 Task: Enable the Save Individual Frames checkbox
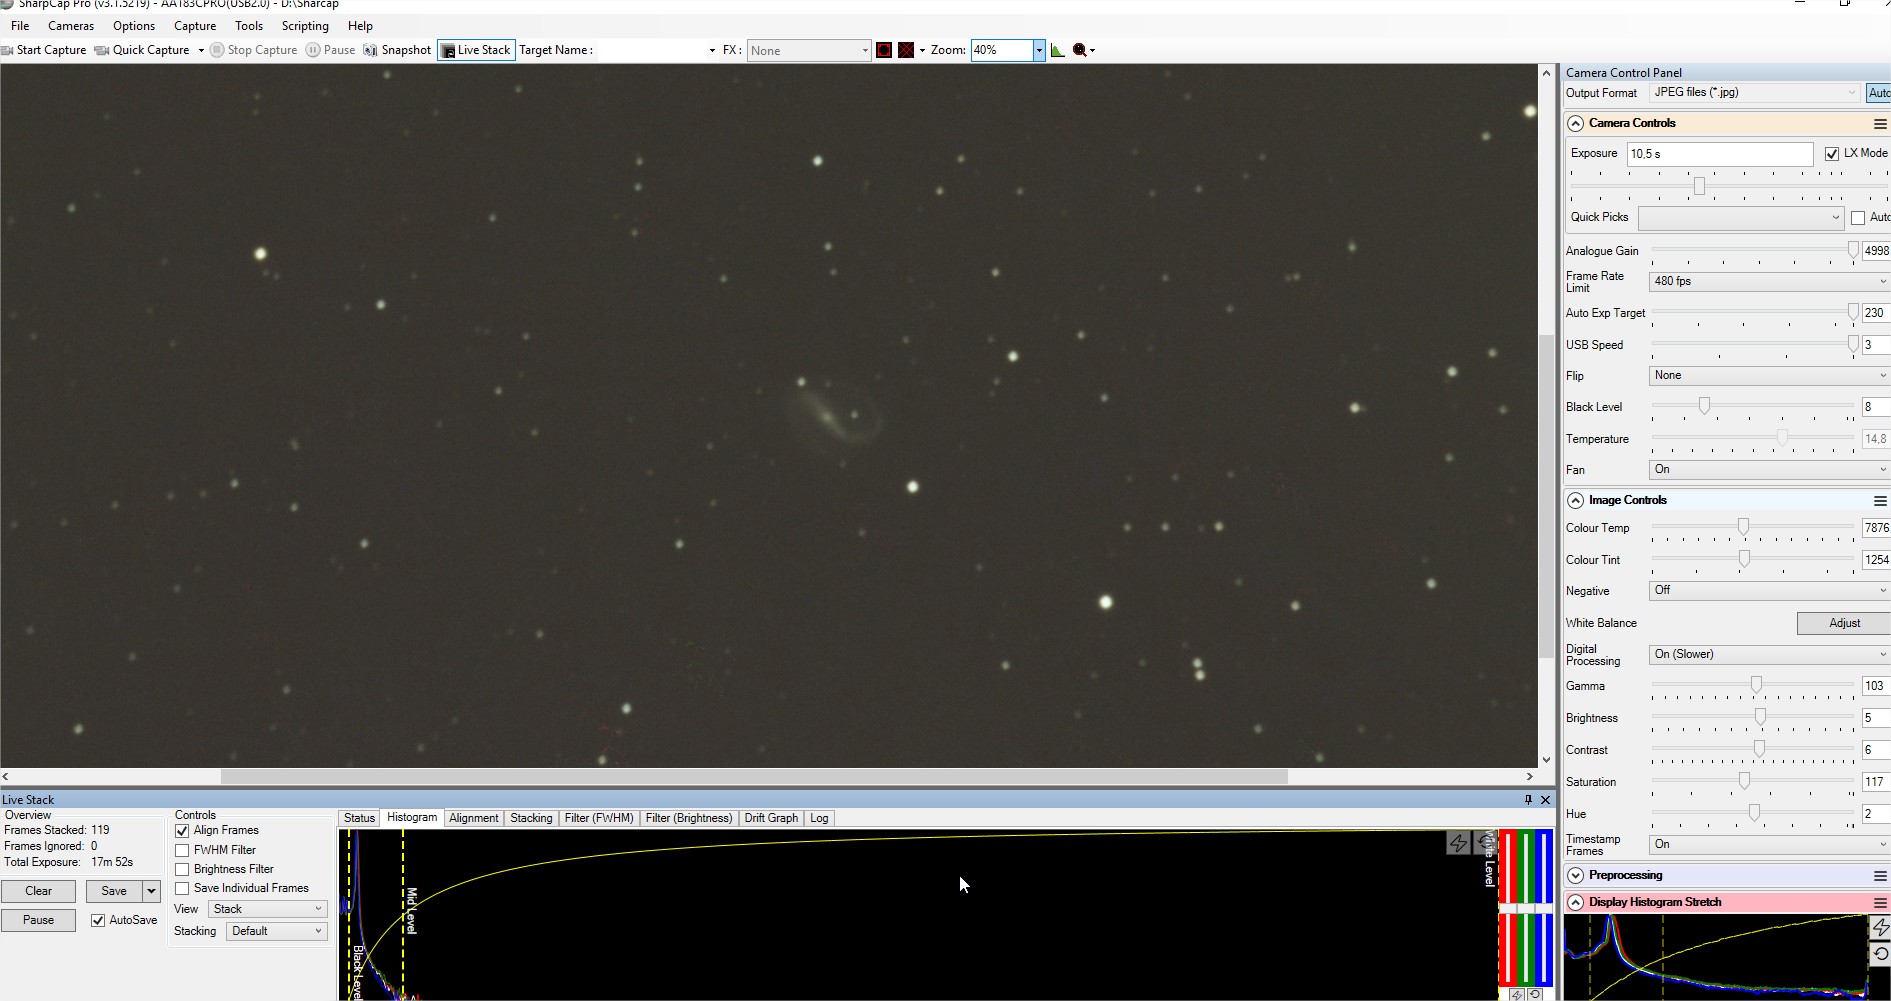coord(182,889)
